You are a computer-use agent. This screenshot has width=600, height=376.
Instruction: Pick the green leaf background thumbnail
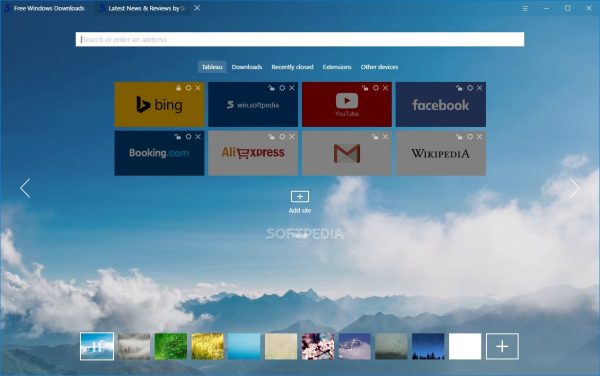[x=171, y=347]
